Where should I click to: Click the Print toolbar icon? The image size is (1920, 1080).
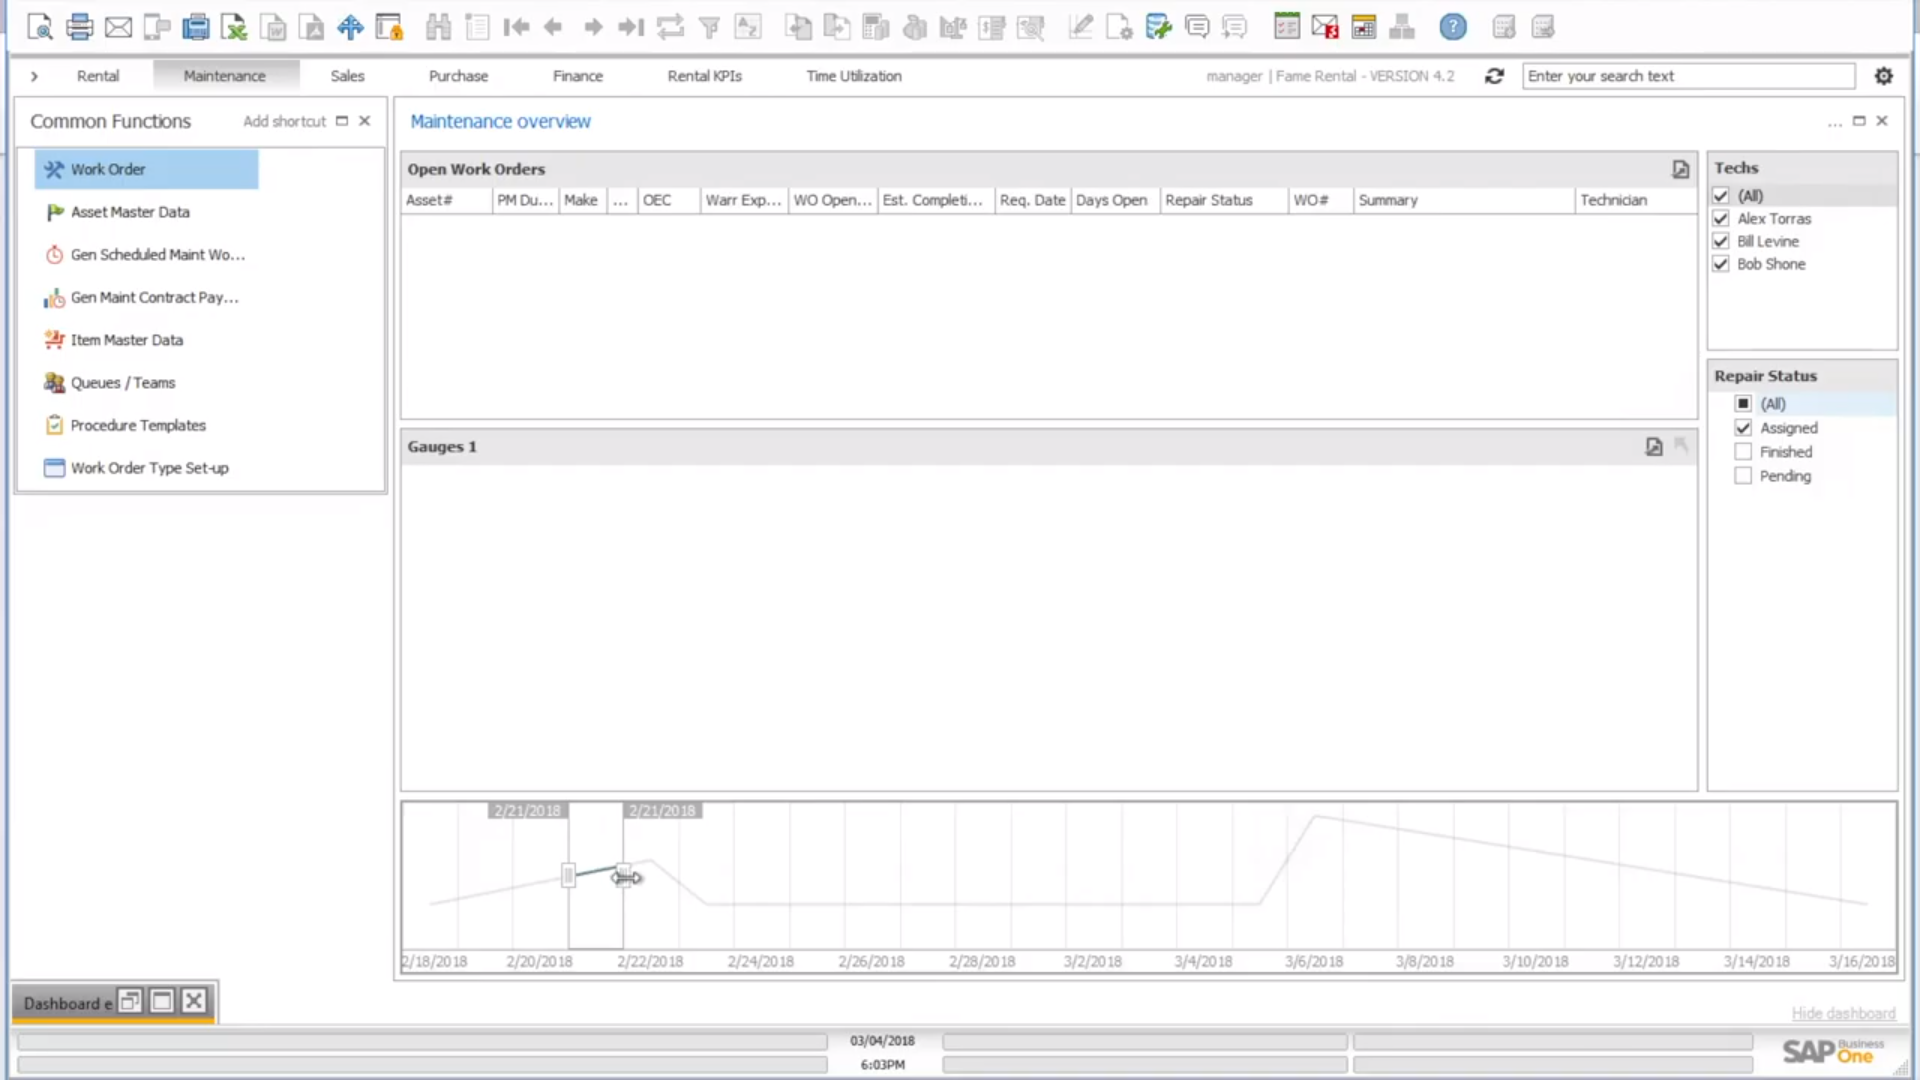click(79, 27)
